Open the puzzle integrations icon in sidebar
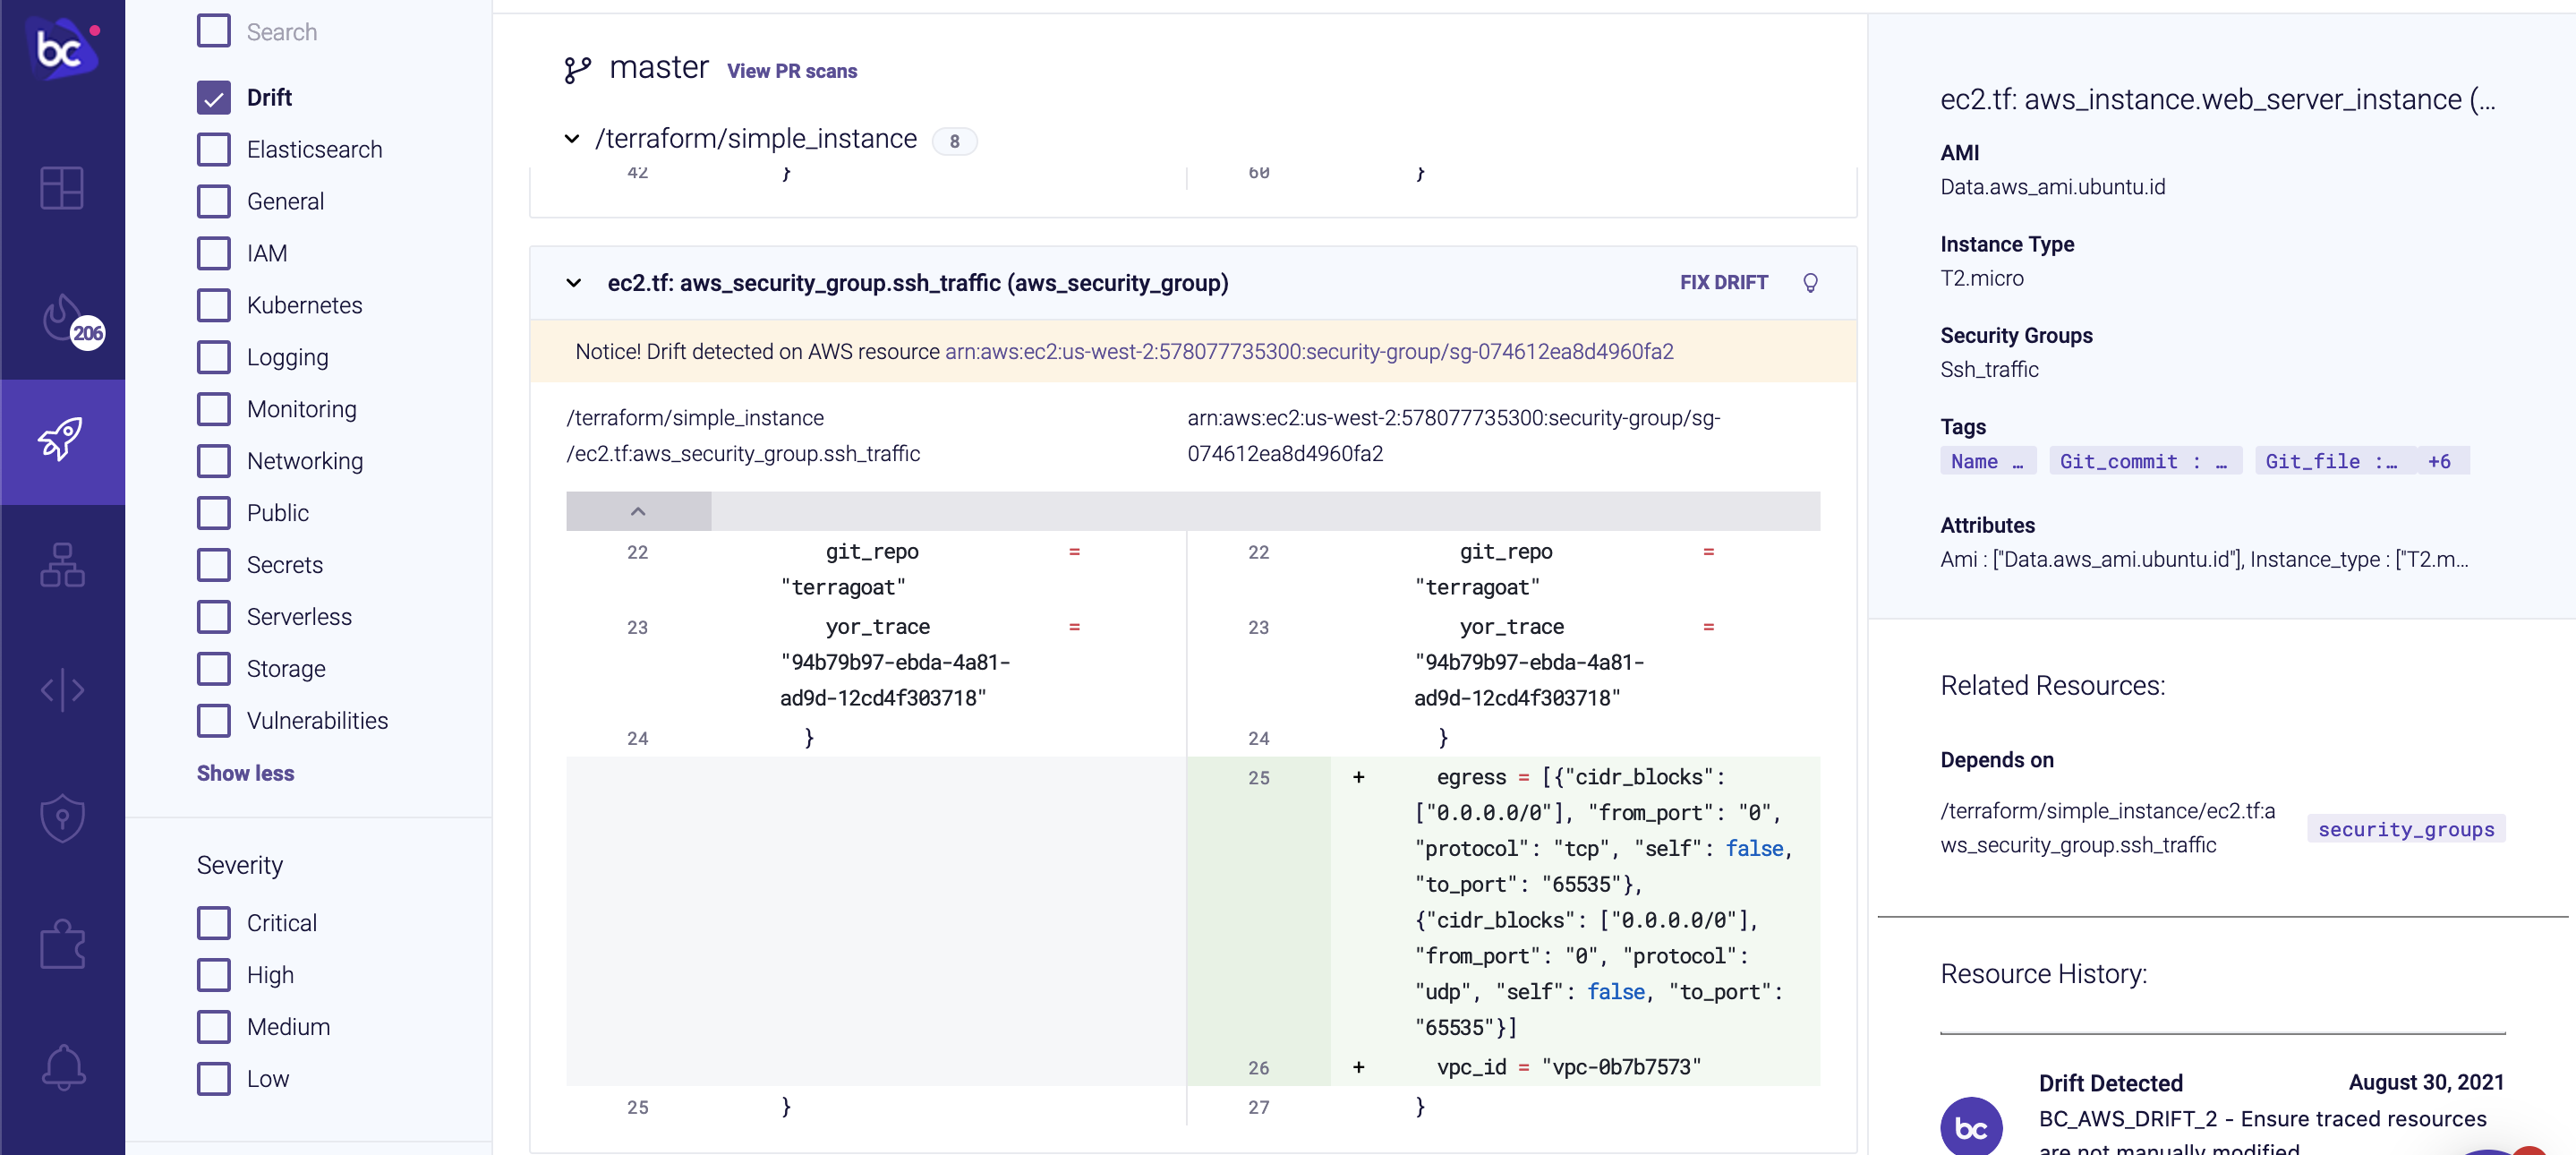Viewport: 2576px width, 1155px height. point(62,944)
